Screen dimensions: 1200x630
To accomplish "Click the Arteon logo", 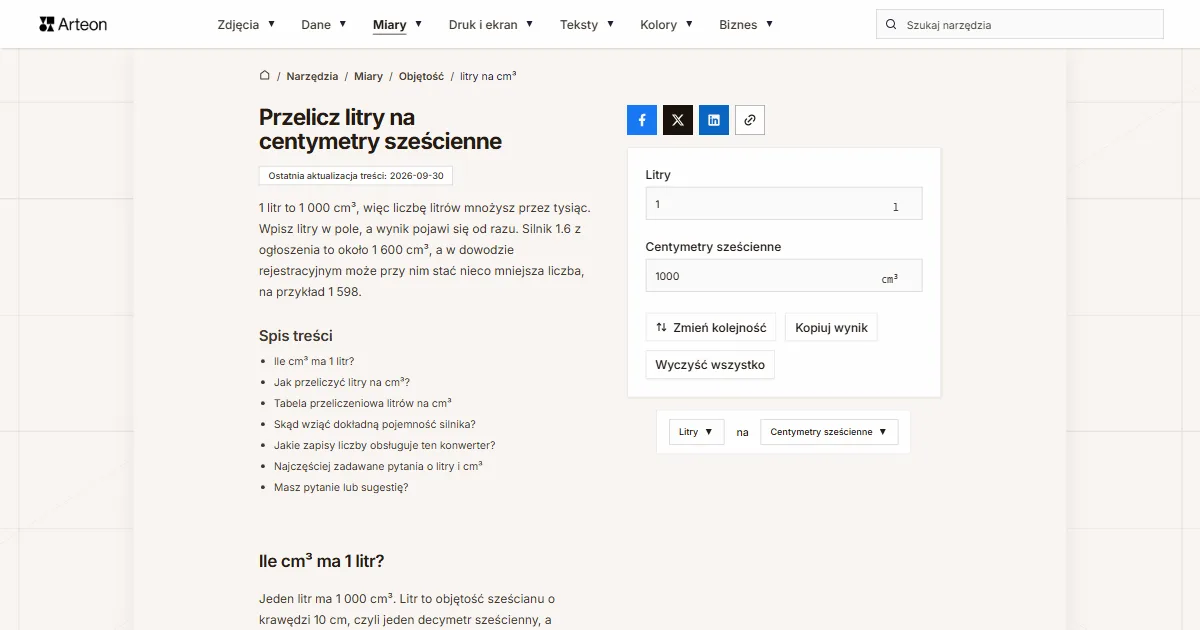I will pos(73,24).
